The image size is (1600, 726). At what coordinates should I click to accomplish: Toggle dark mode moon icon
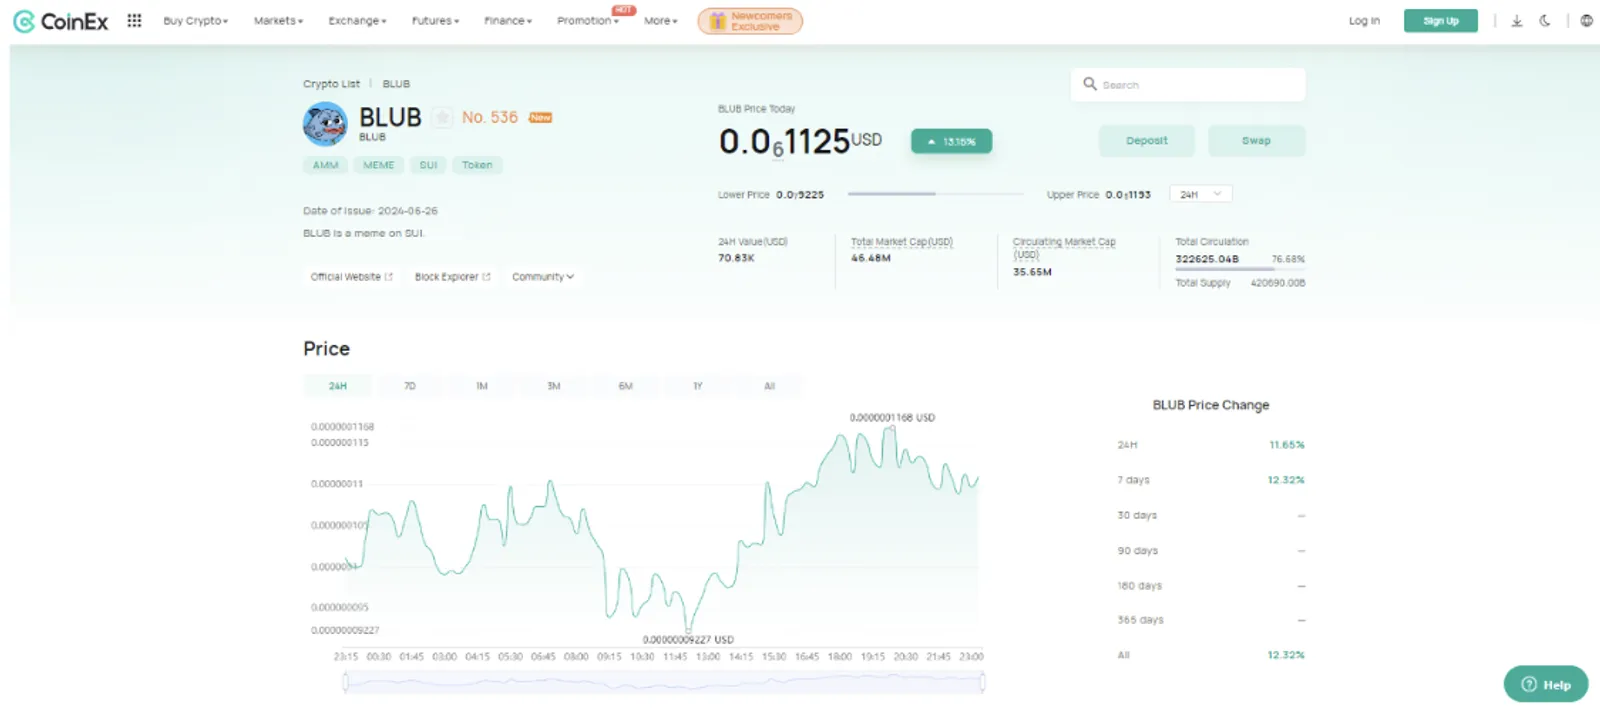click(x=1545, y=20)
